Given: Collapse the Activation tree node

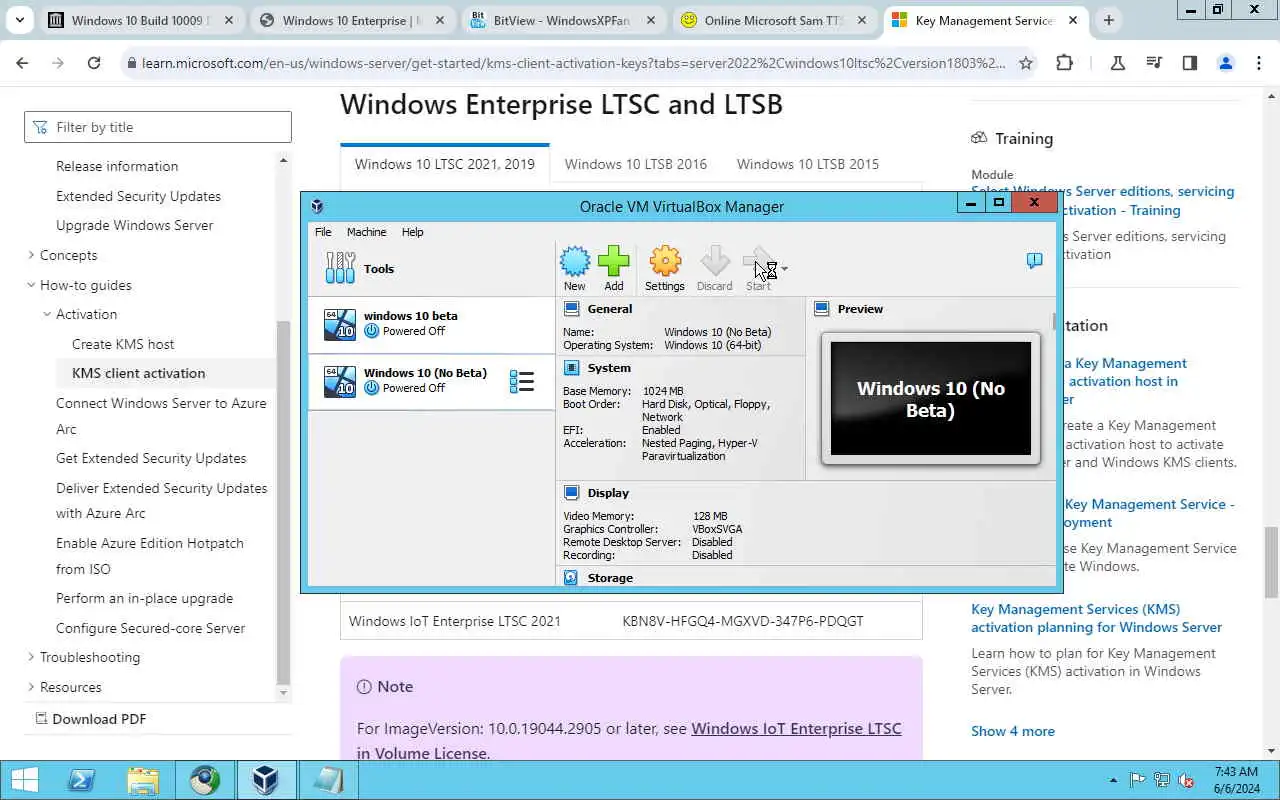Looking at the screenshot, I should tap(47, 314).
